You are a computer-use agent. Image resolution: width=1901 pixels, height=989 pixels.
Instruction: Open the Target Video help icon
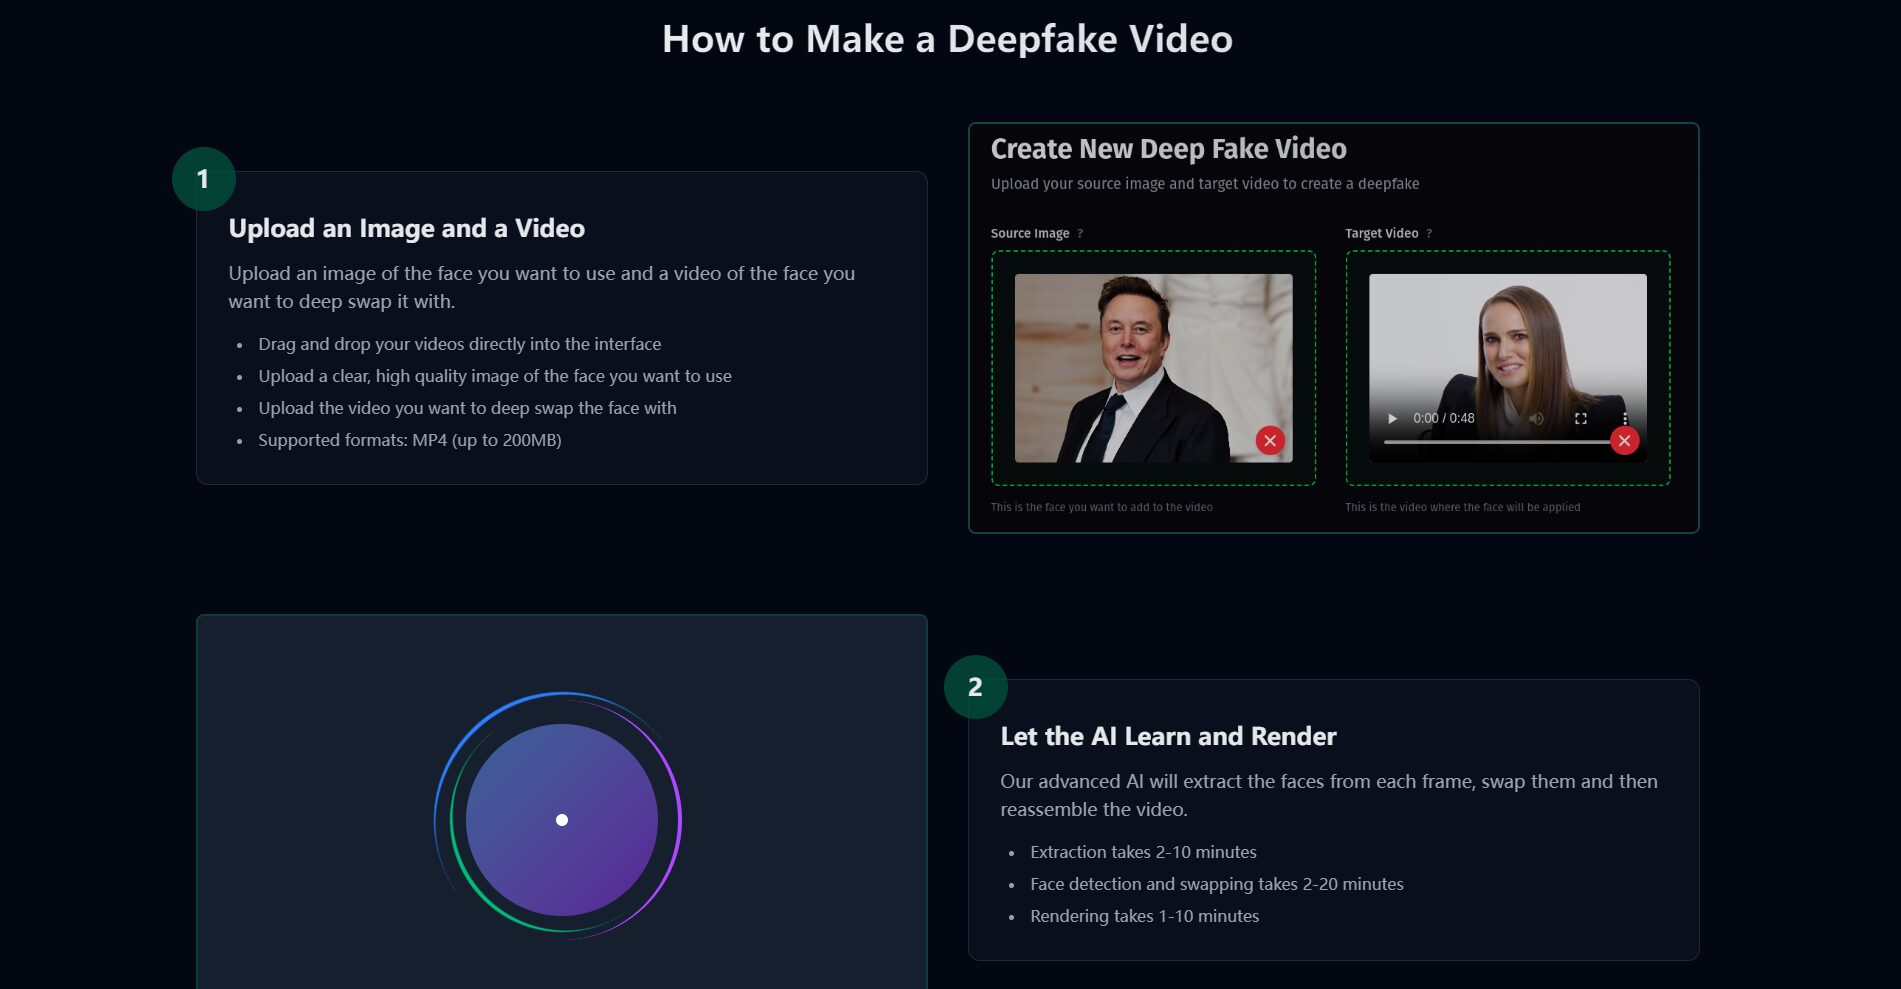[x=1430, y=233]
